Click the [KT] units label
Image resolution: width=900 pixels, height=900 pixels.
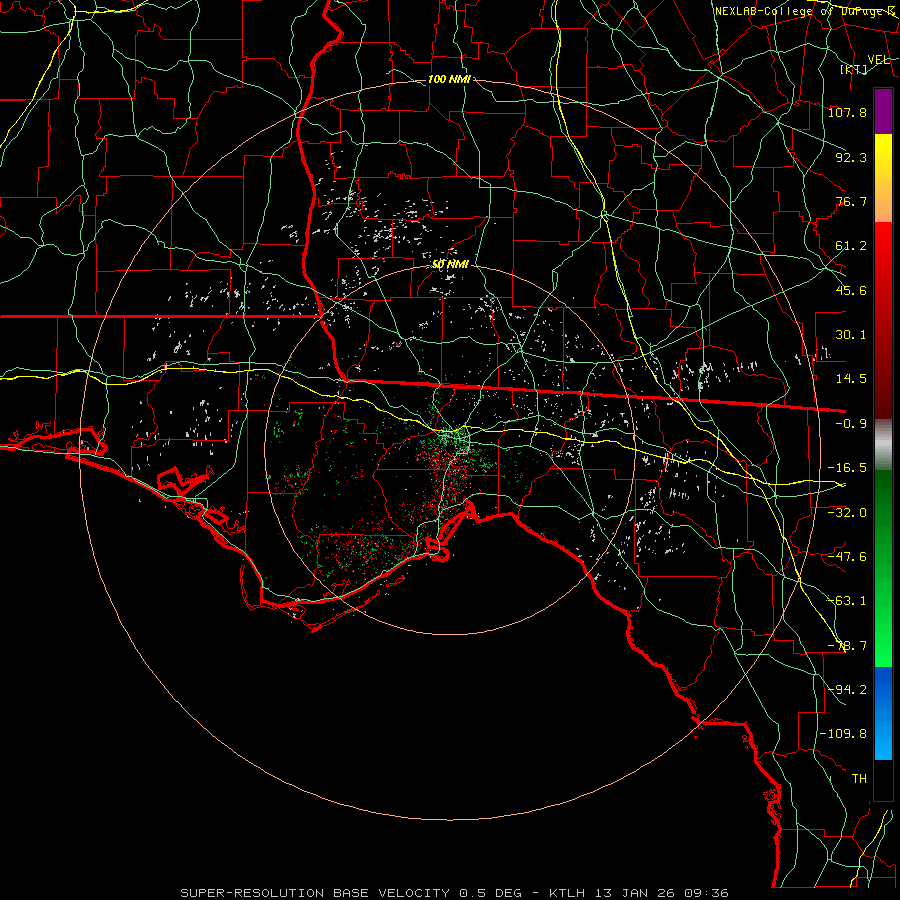point(854,69)
